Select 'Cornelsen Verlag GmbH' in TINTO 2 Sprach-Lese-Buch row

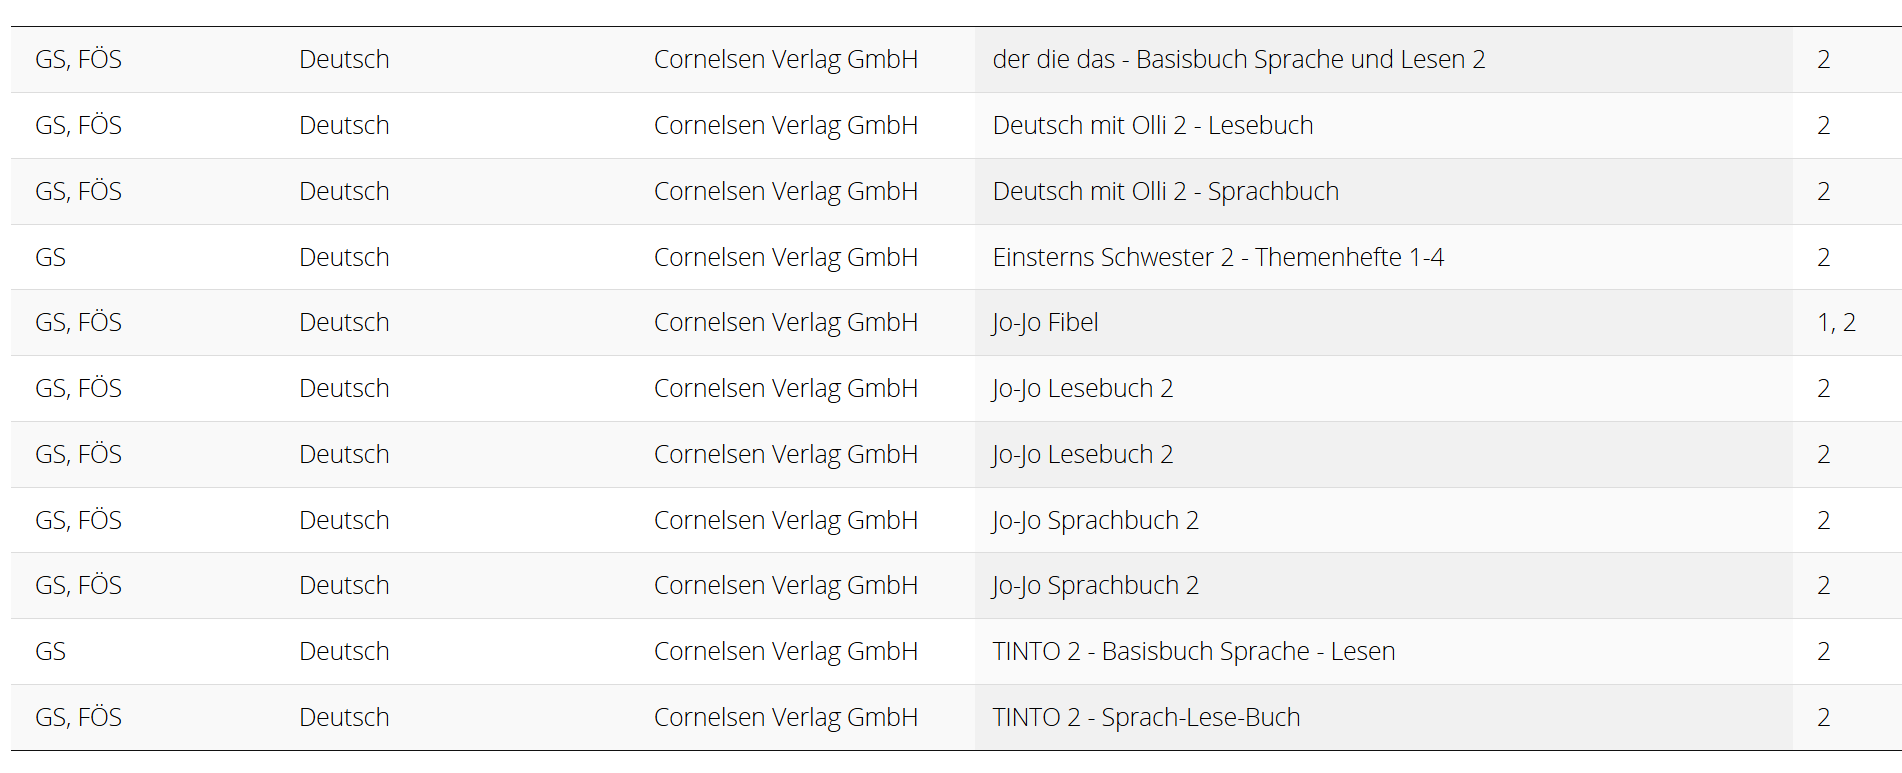point(785,718)
